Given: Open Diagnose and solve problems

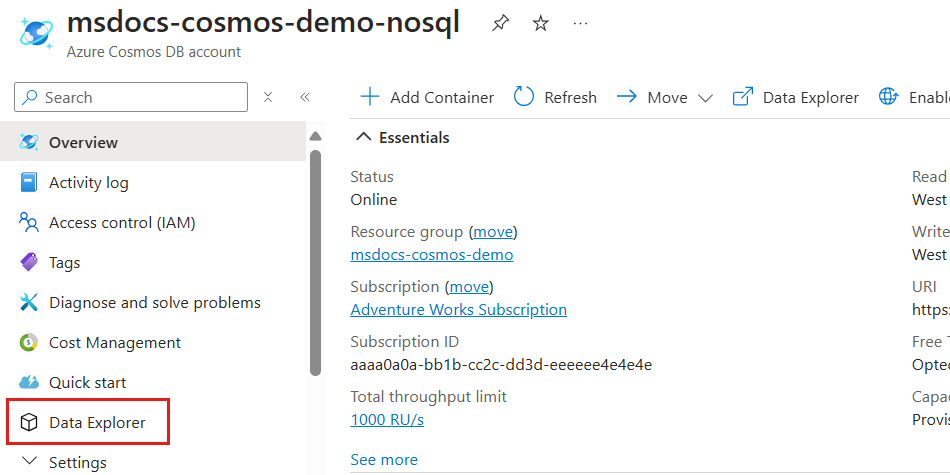Looking at the screenshot, I should [x=154, y=302].
